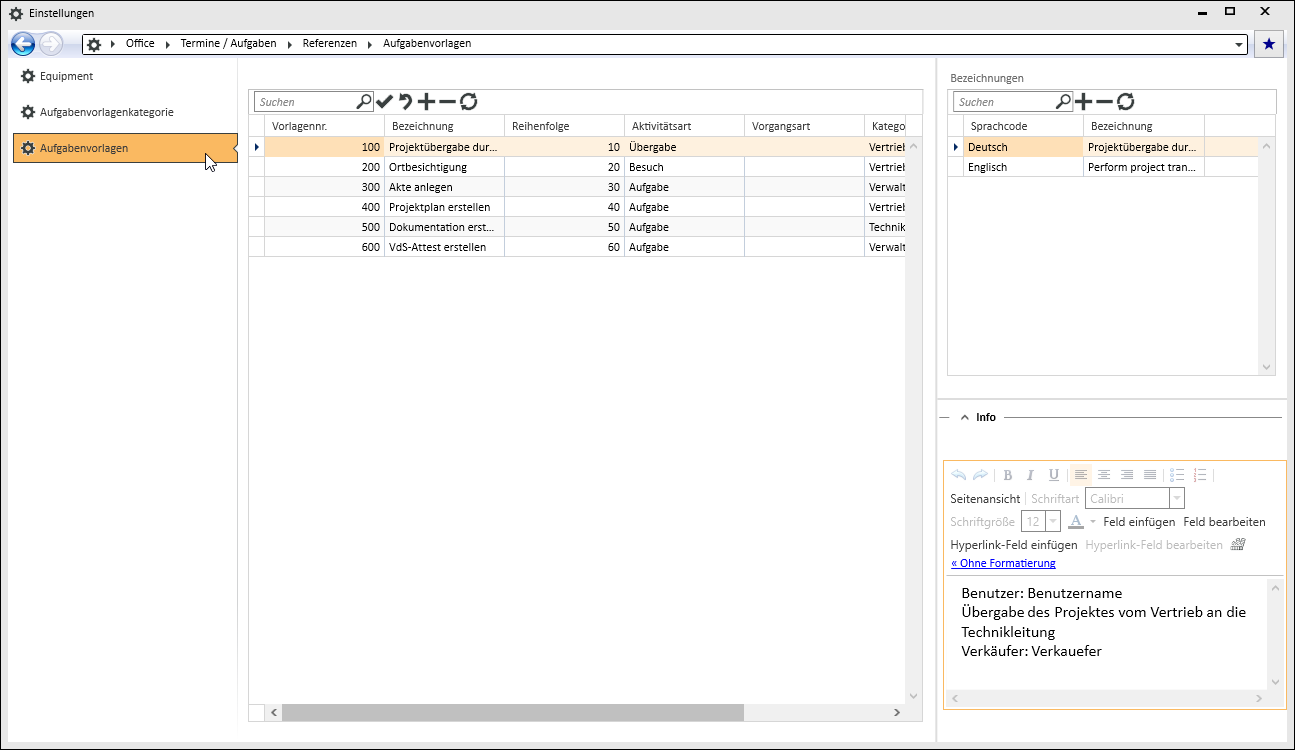Click the font color A button

[1076, 522]
